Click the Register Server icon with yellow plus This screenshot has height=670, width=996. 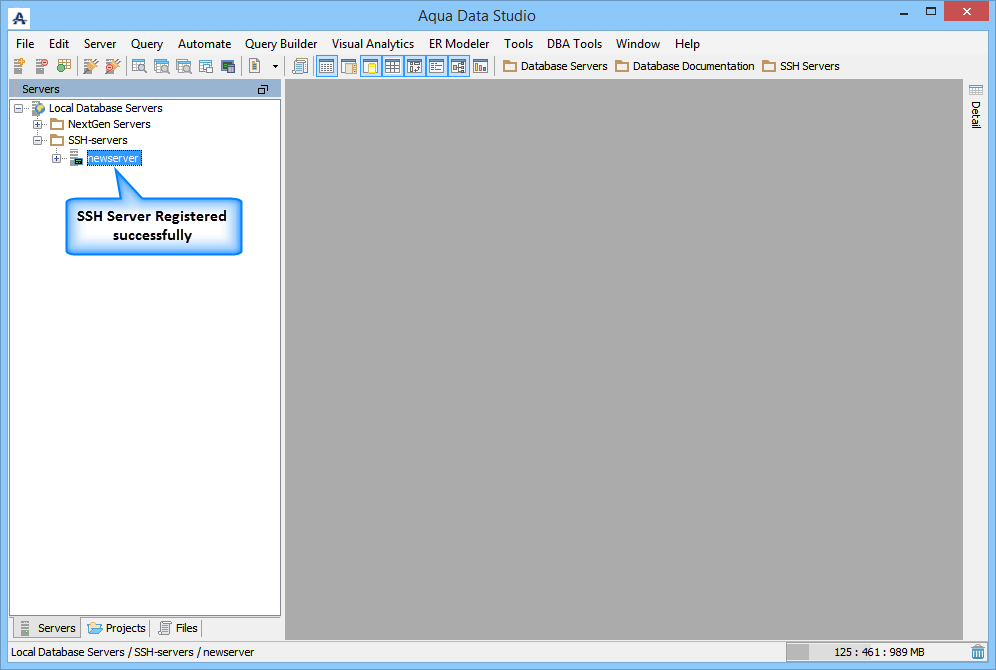[20, 66]
